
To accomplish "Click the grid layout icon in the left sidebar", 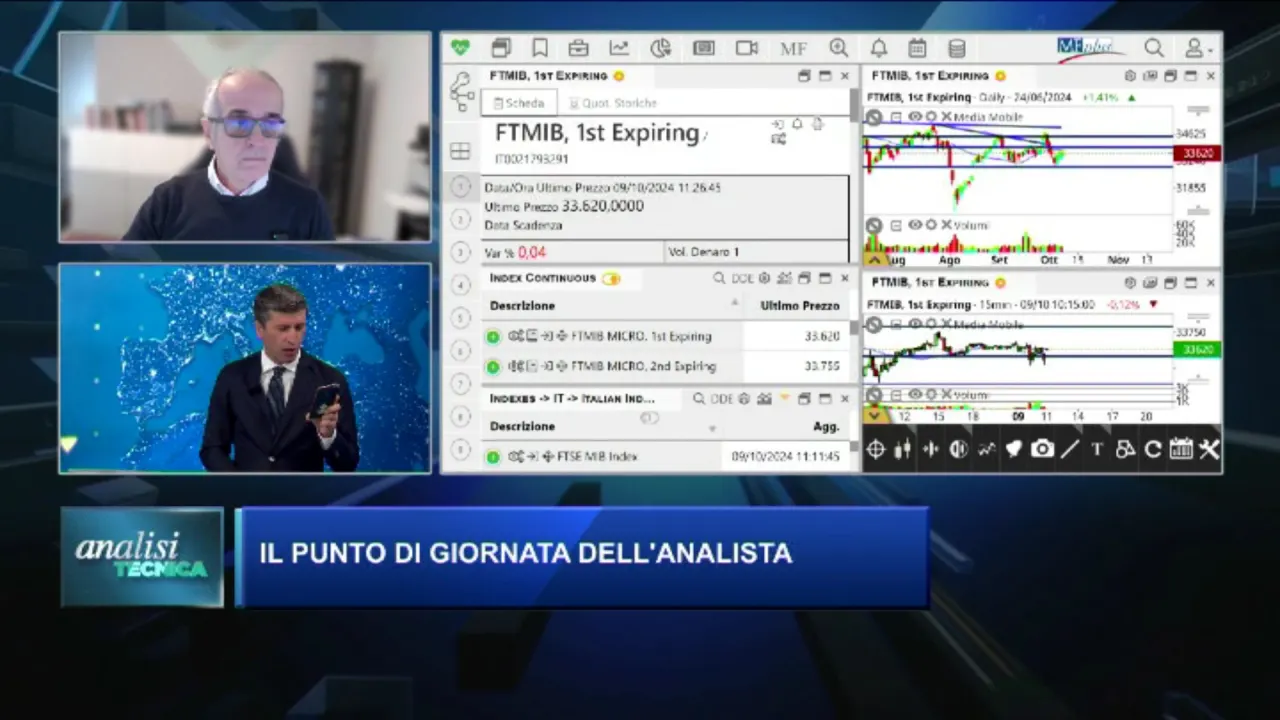I will click(x=460, y=151).
